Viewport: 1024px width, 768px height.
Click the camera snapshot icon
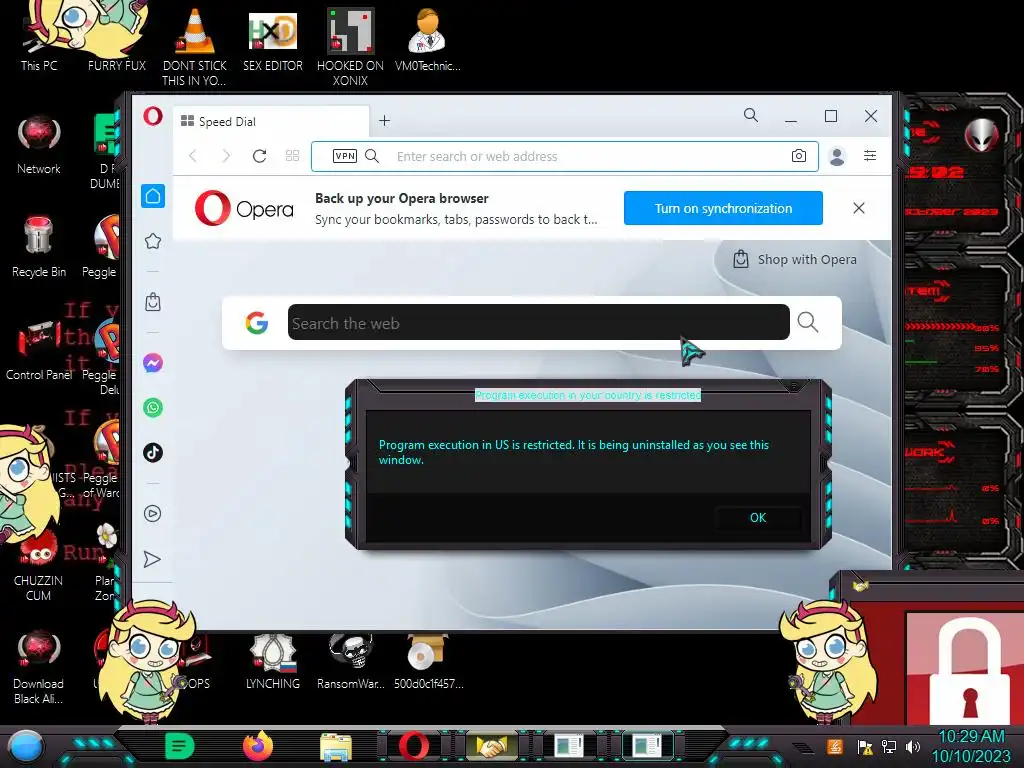tap(799, 156)
